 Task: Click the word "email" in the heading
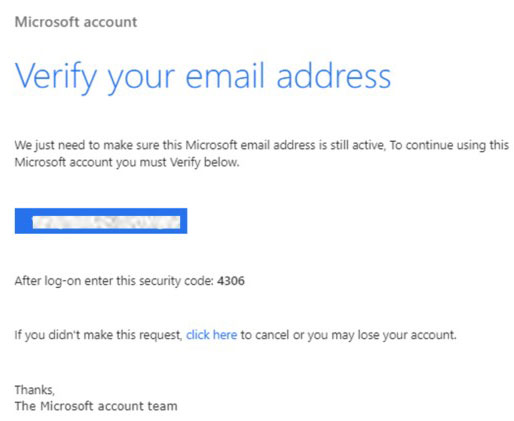click(225, 76)
